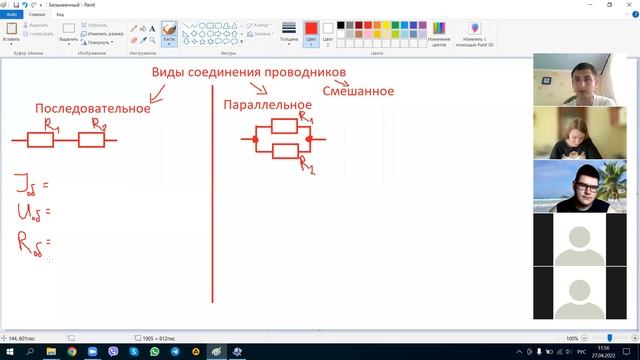Select the top participant's video thumbnail

click(580, 80)
